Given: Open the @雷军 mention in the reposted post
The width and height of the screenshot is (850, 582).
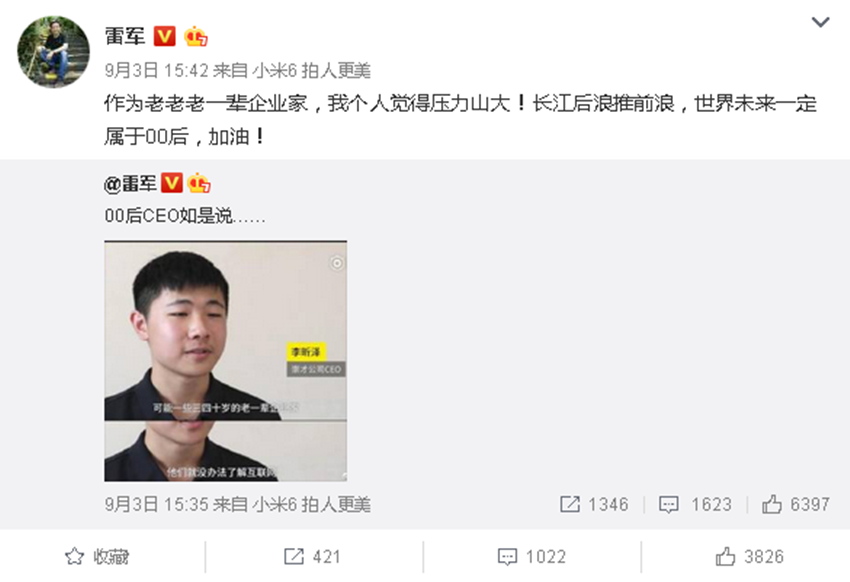Looking at the screenshot, I should [x=131, y=184].
